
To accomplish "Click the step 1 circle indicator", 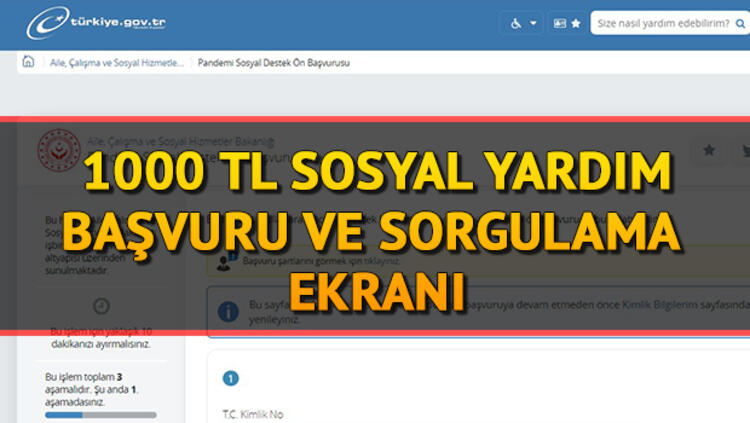I will click(231, 378).
